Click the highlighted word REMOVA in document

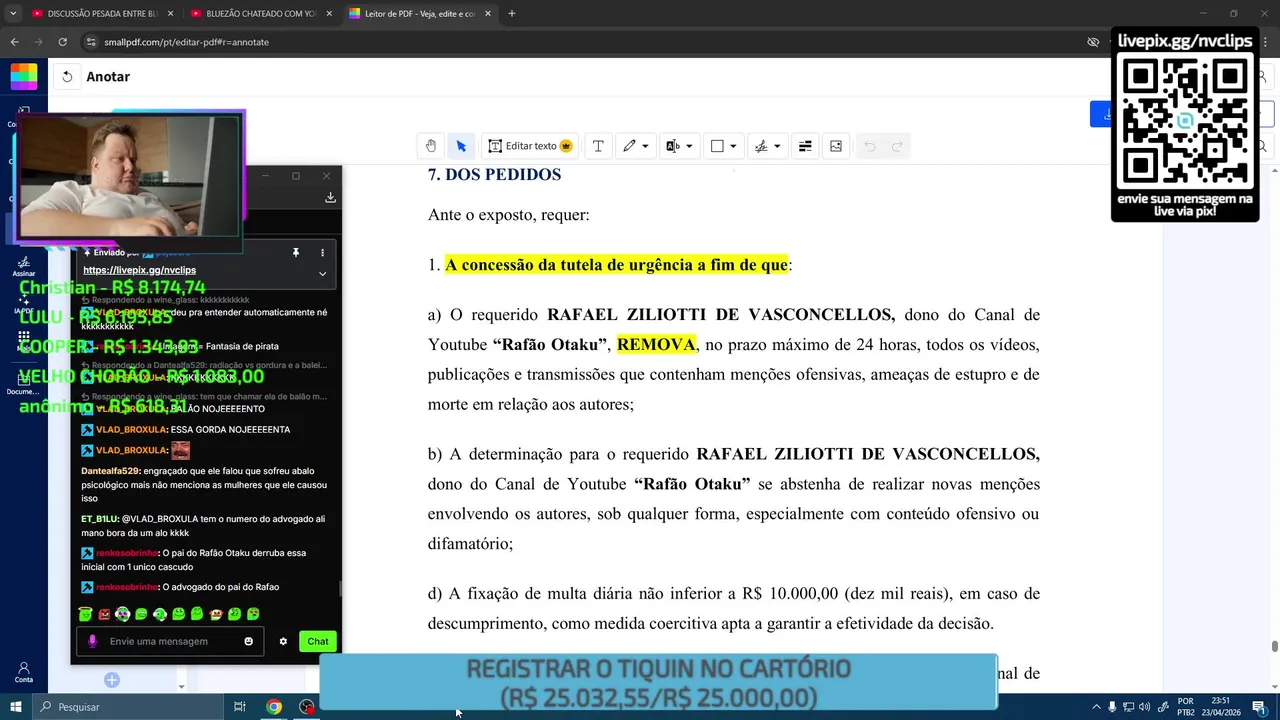(656, 345)
